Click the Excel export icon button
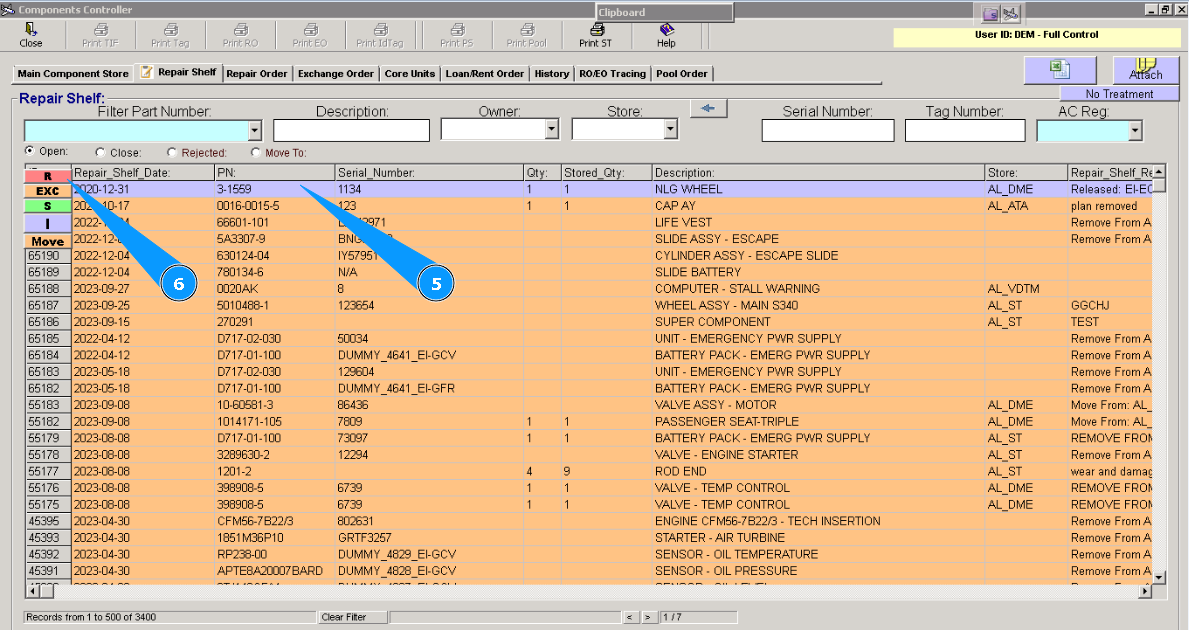The height and width of the screenshot is (630, 1189). pyautogui.click(x=1059, y=70)
